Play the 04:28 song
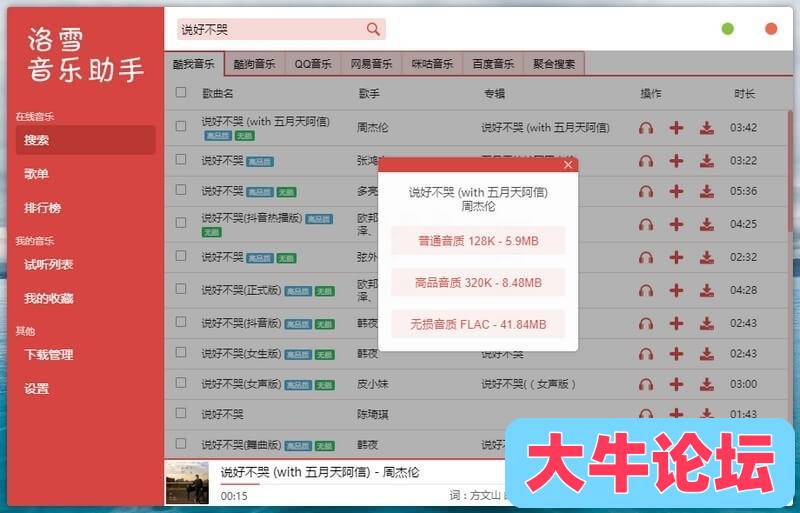 [x=646, y=290]
